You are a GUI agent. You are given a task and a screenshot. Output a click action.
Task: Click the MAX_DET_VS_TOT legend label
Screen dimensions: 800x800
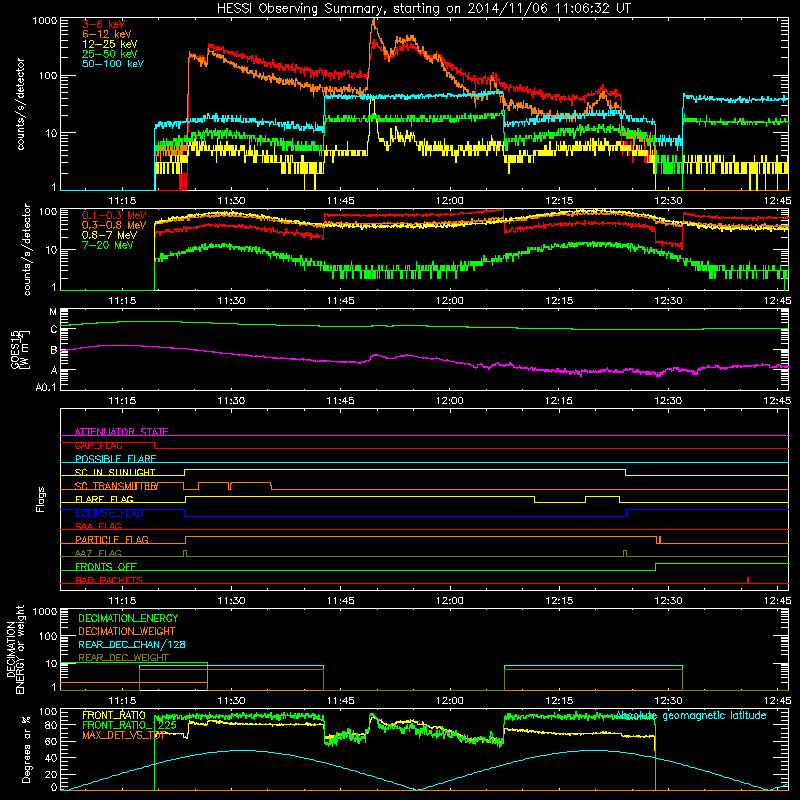pyautogui.click(x=123, y=735)
